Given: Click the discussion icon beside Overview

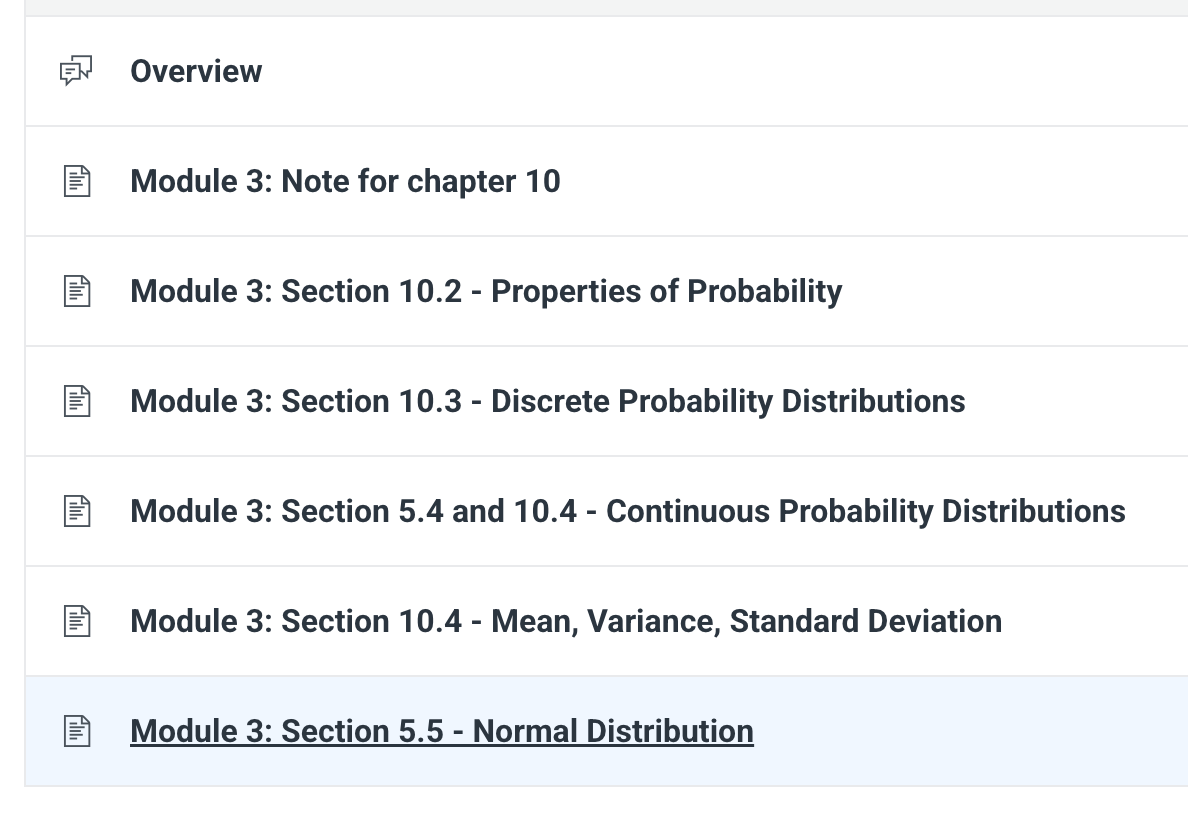Looking at the screenshot, I should 76,70.
